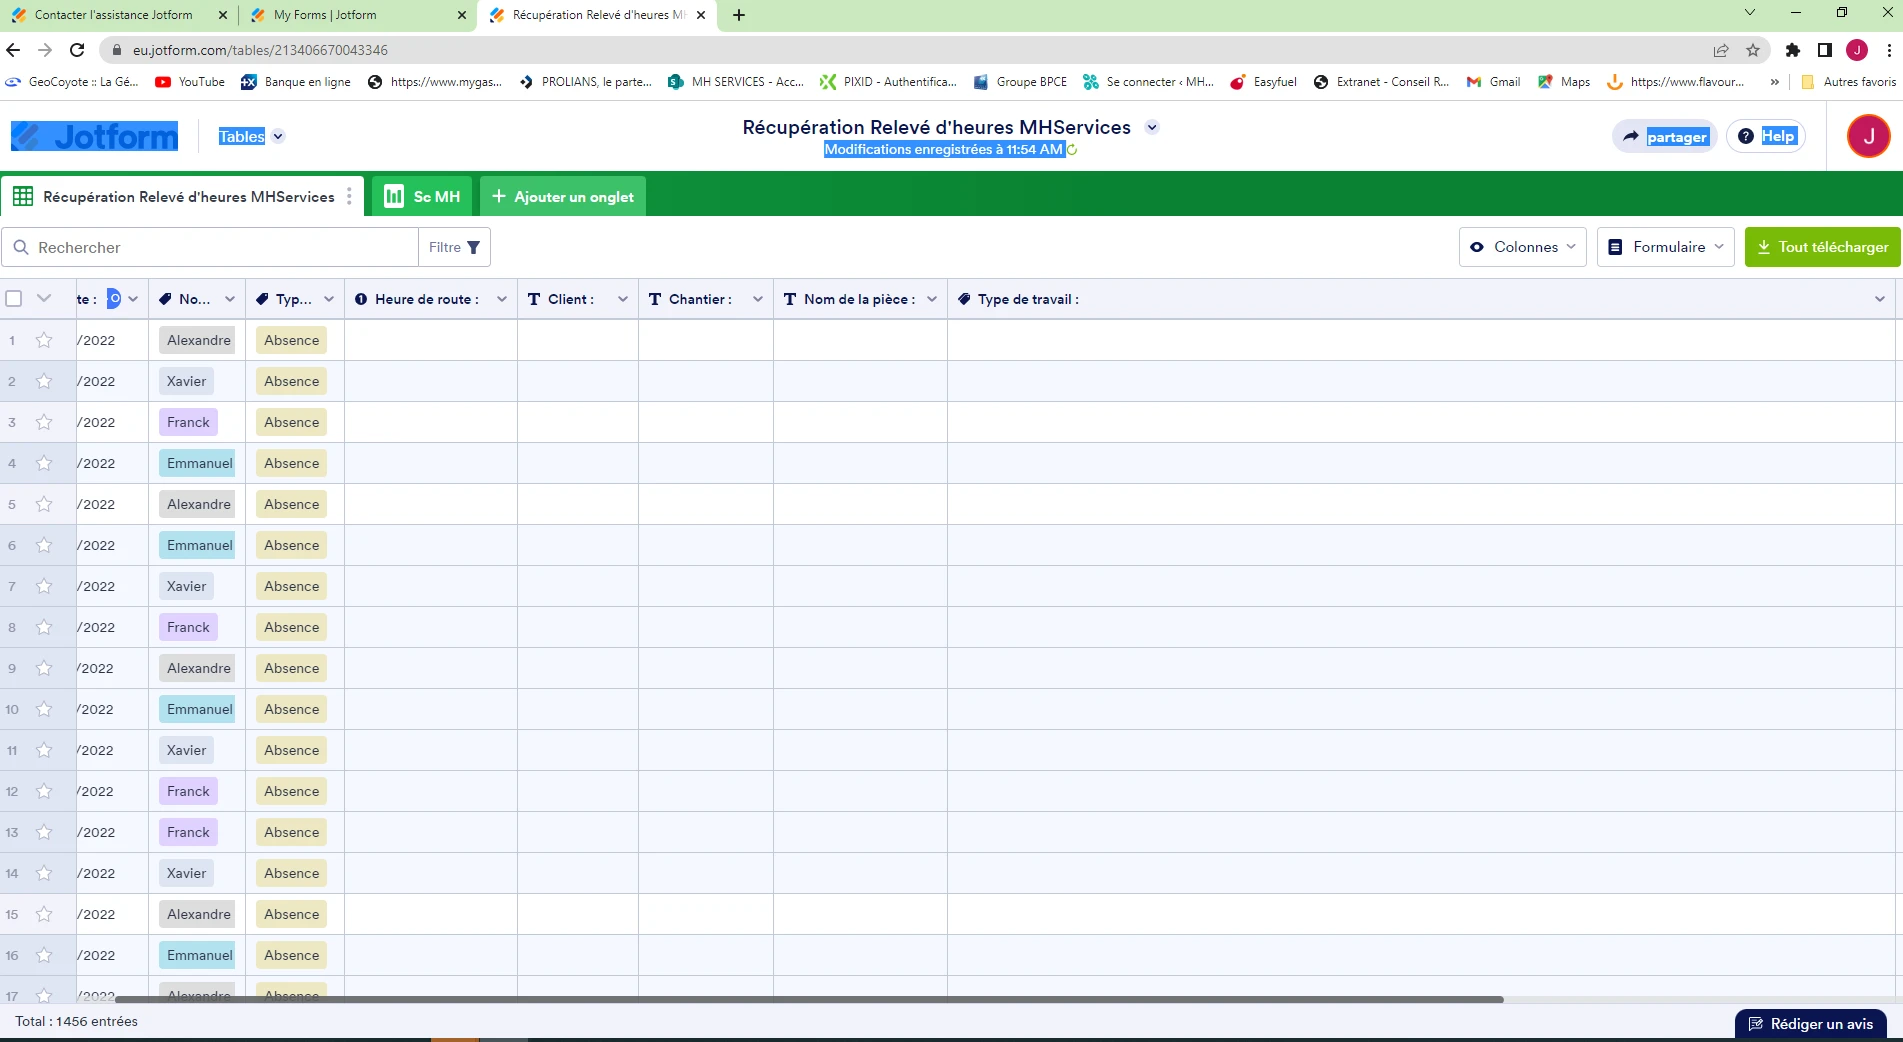Image resolution: width=1903 pixels, height=1042 pixels.
Task: Star row 1 of the table
Action: pos(43,340)
